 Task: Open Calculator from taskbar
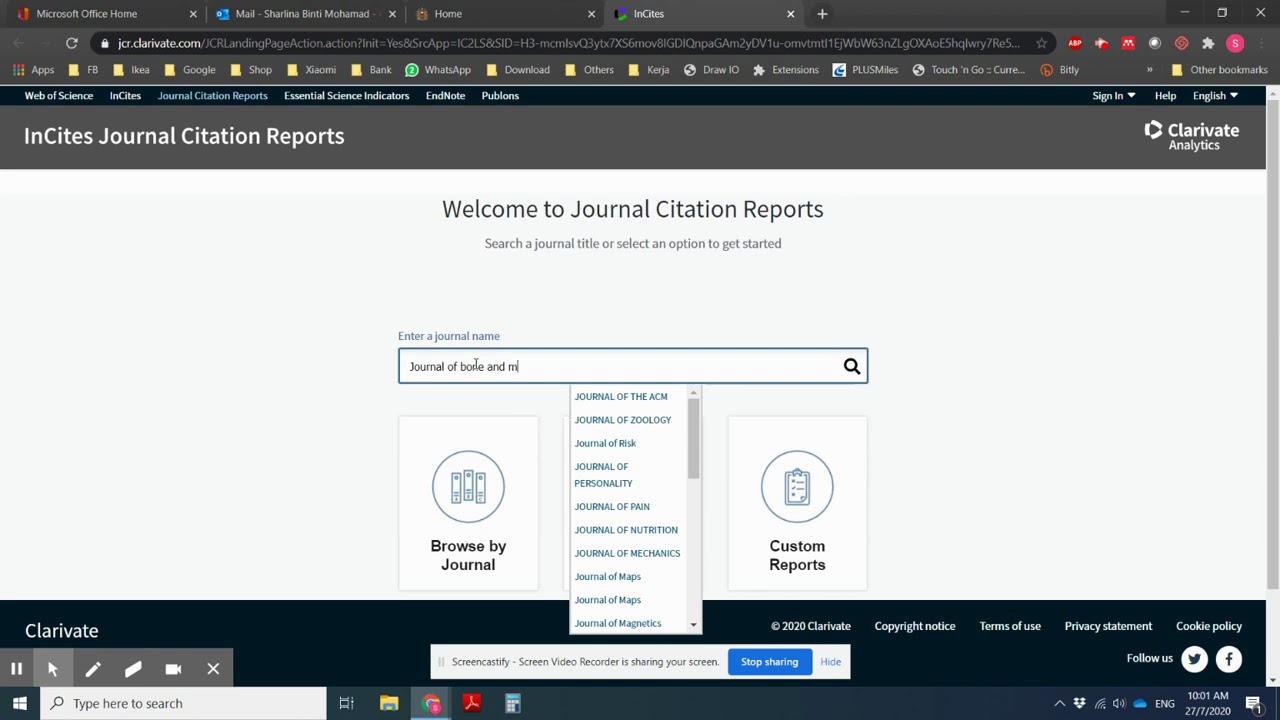512,703
